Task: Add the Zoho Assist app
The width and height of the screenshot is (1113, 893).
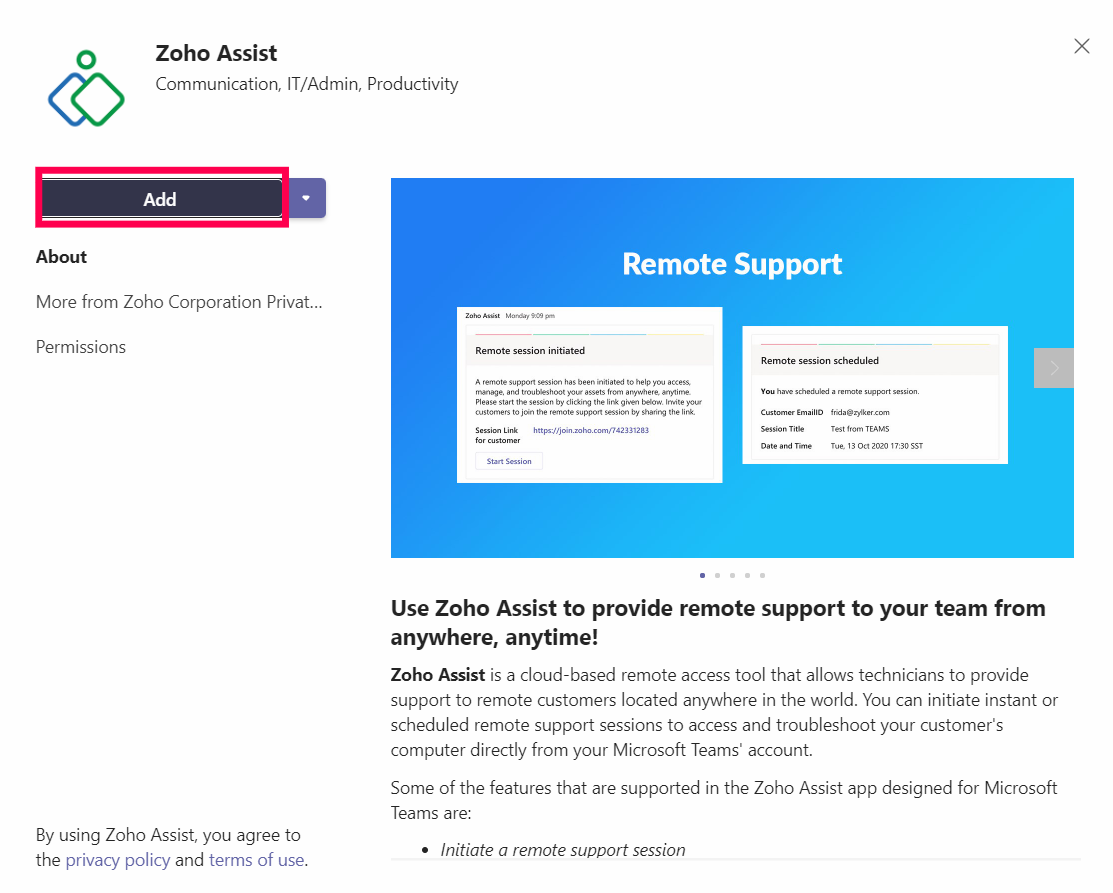Action: pos(160,199)
